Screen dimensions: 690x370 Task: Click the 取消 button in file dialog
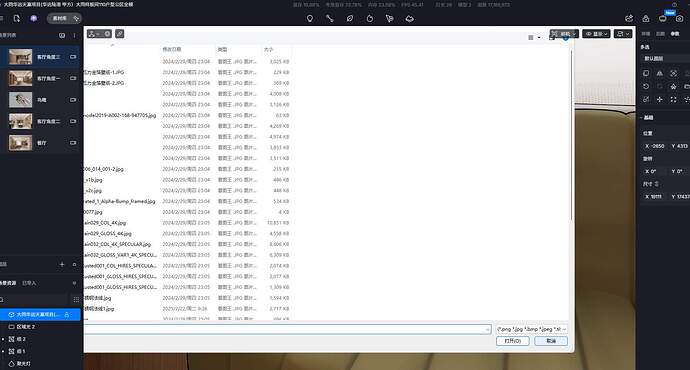[x=551, y=341]
